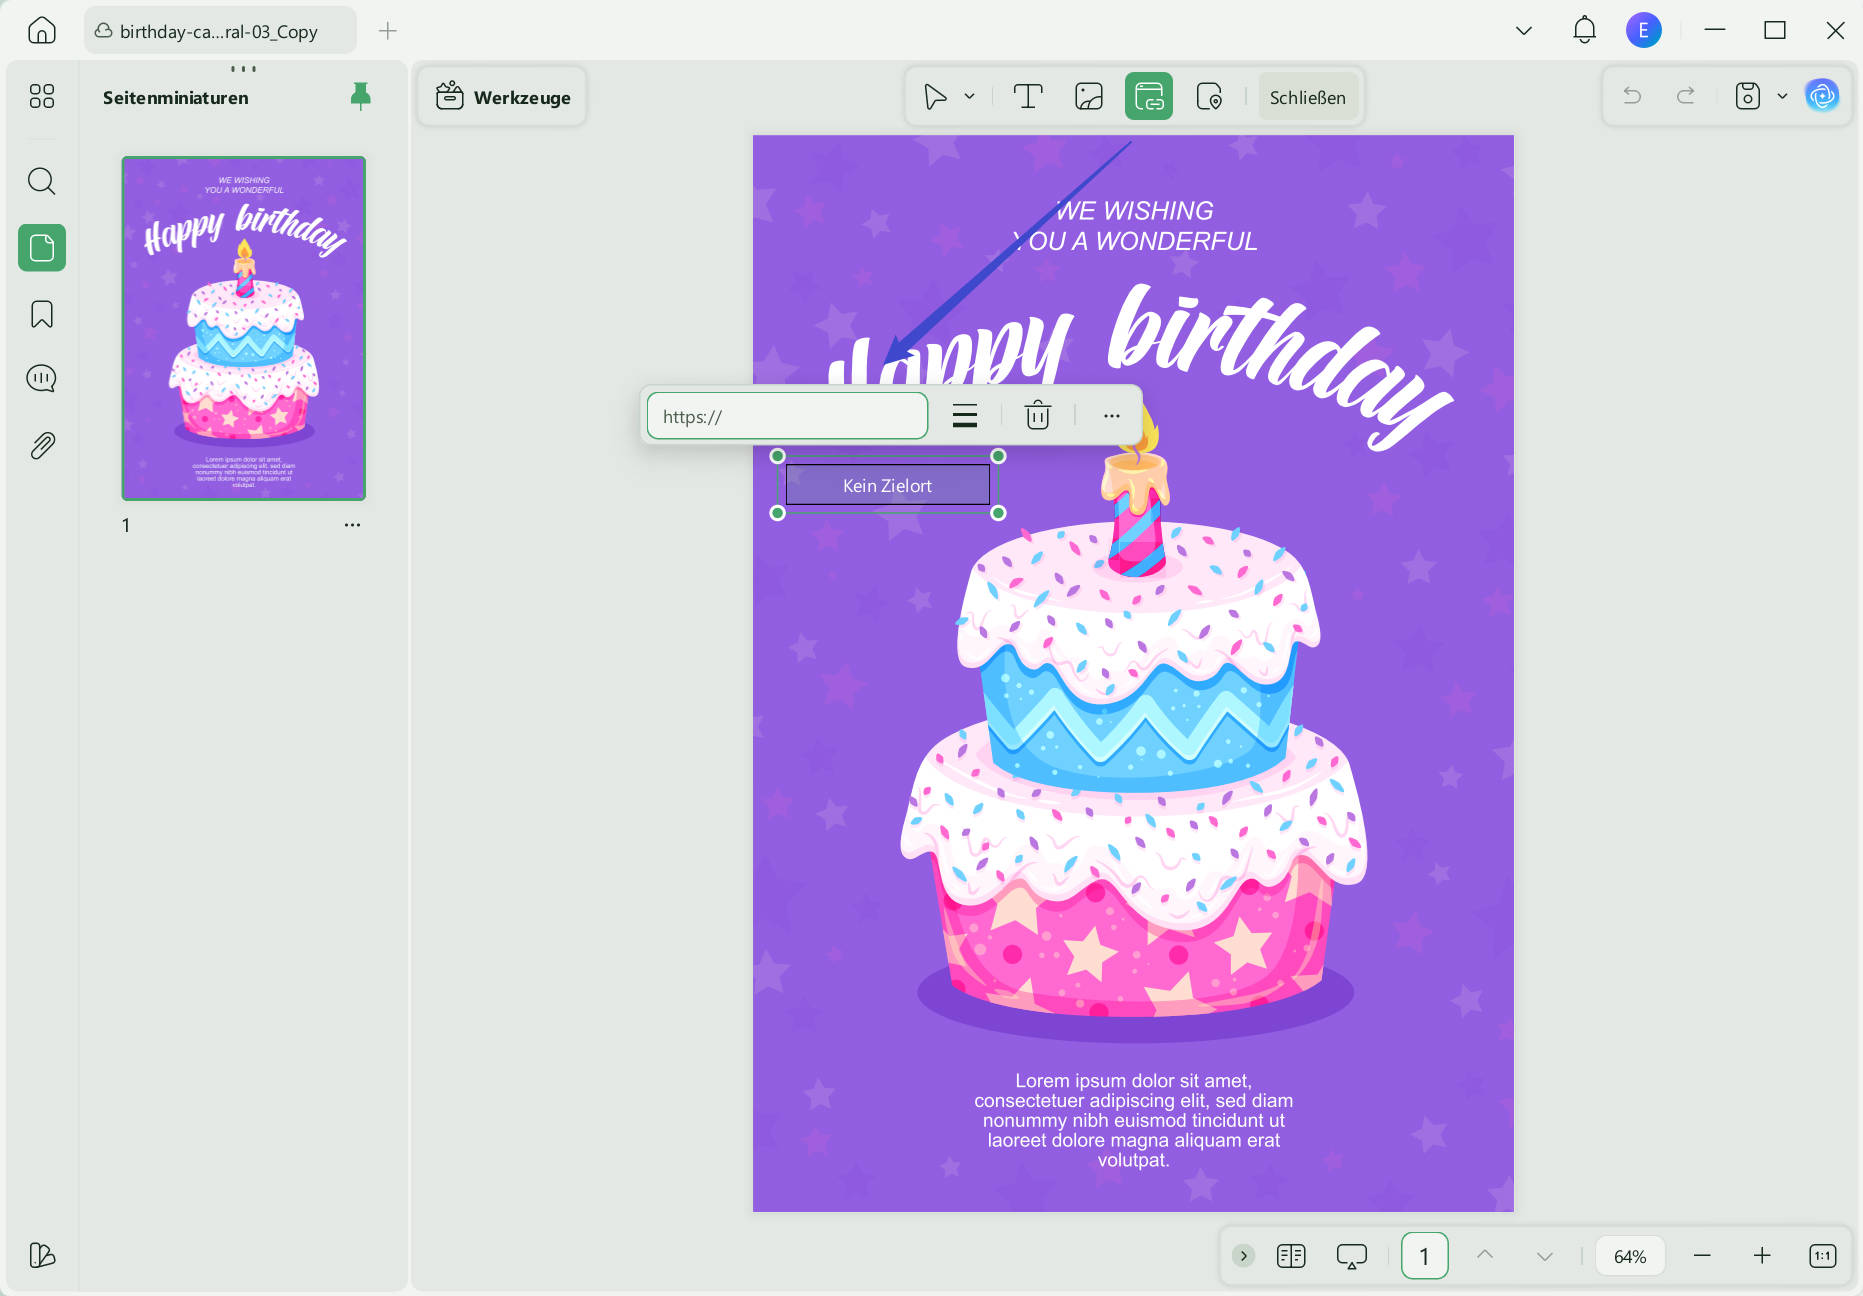
Task: Open the attachments paperclip panel
Action: pos(42,446)
